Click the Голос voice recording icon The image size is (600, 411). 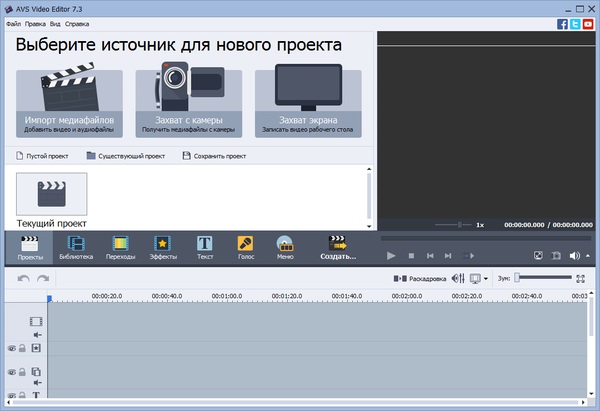(245, 247)
